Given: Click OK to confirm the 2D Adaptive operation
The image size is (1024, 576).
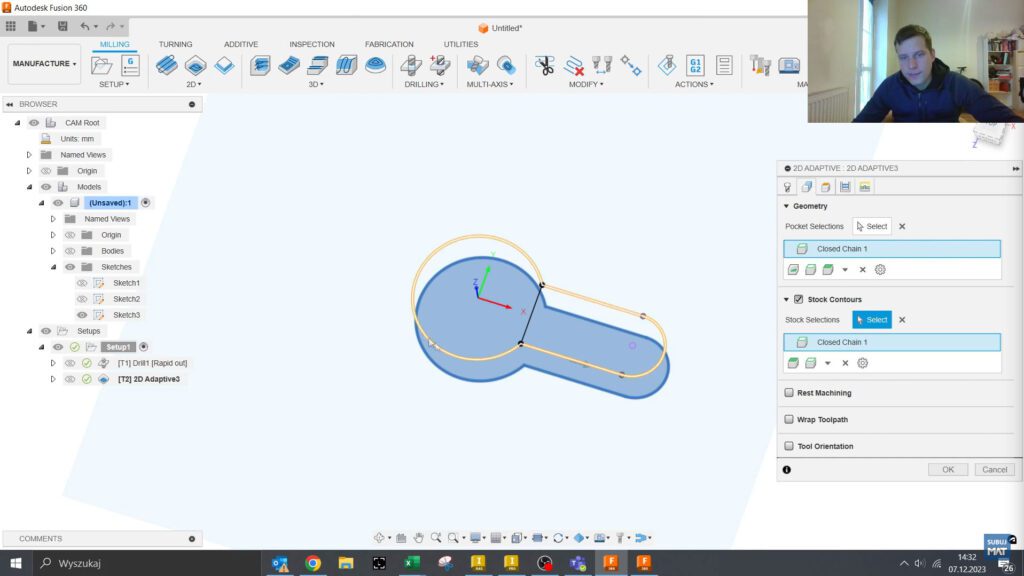Looking at the screenshot, I should 947,469.
